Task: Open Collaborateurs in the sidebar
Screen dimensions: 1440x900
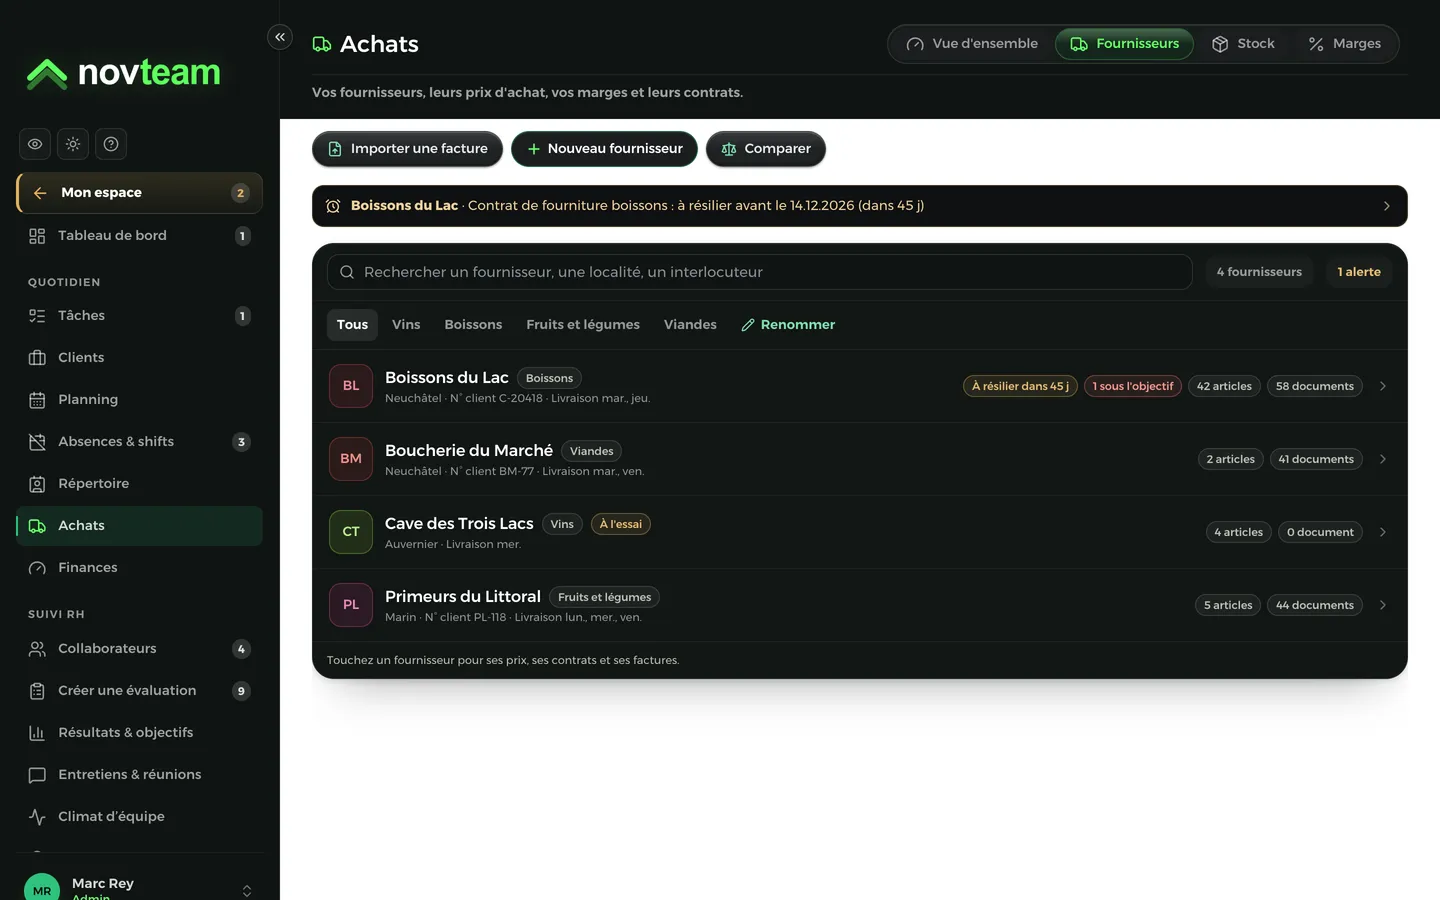Action: pos(140,649)
